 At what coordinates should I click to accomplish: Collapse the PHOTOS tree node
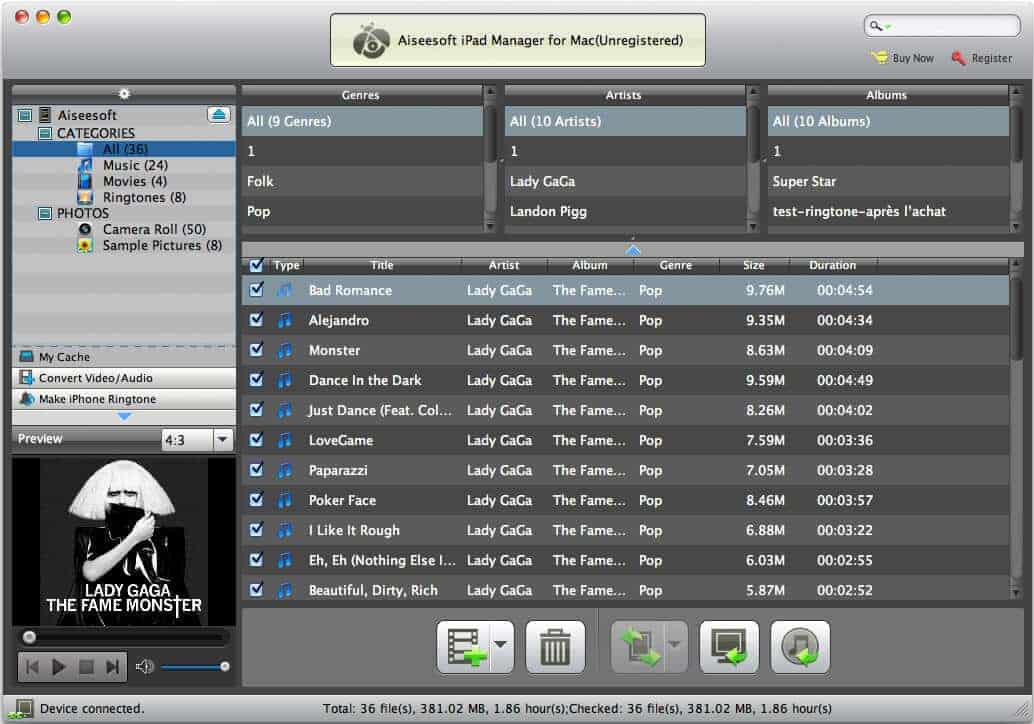click(x=45, y=213)
